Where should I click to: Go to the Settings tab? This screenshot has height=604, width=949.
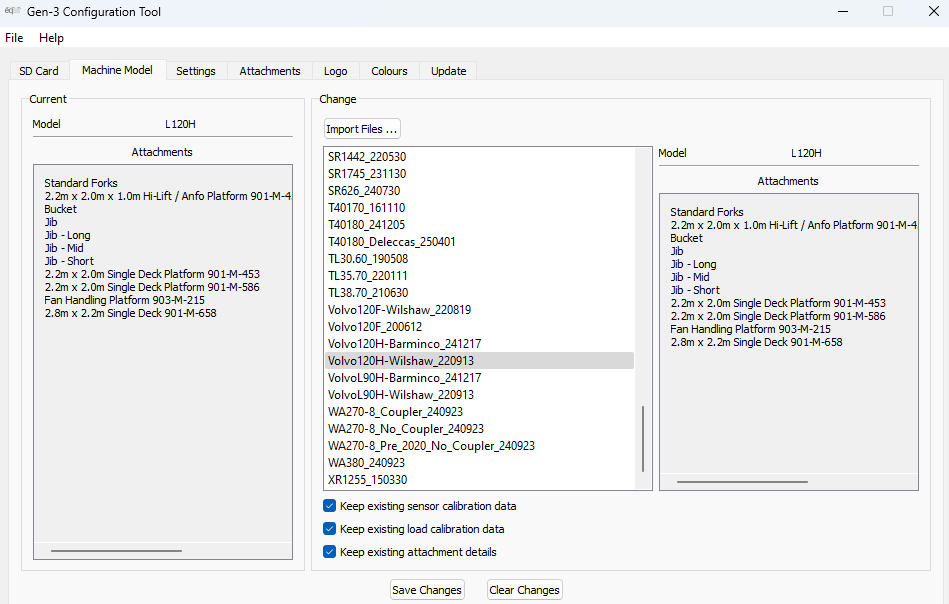(x=195, y=71)
